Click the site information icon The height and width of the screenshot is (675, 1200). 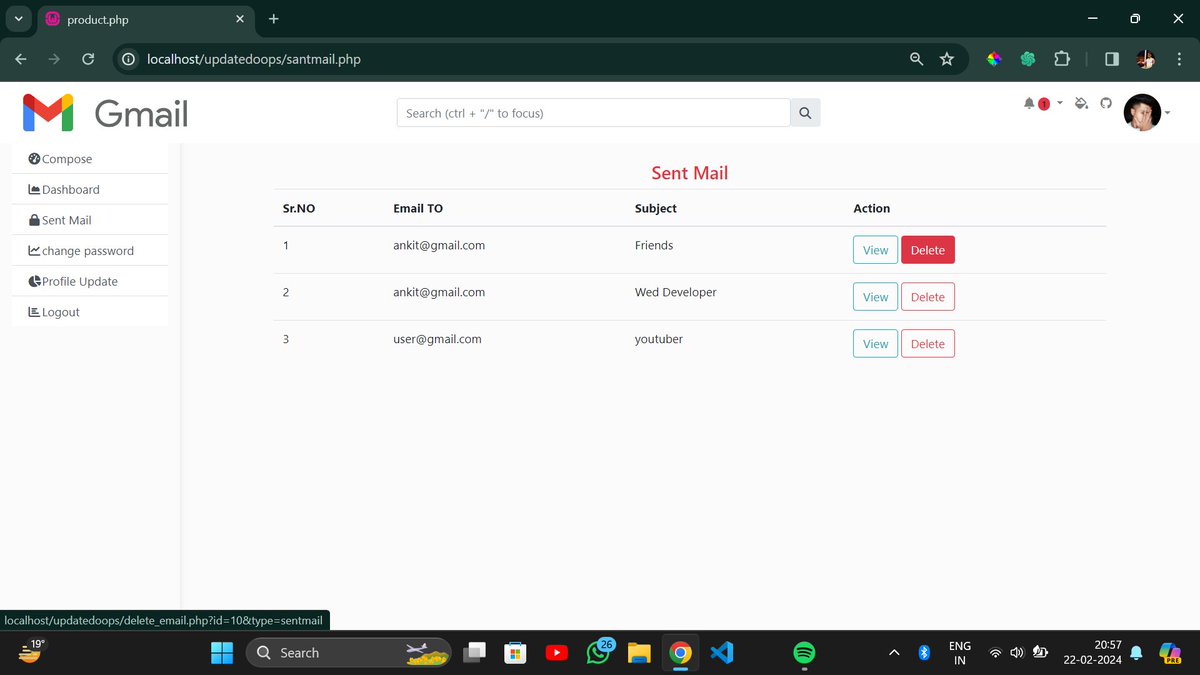[128, 59]
